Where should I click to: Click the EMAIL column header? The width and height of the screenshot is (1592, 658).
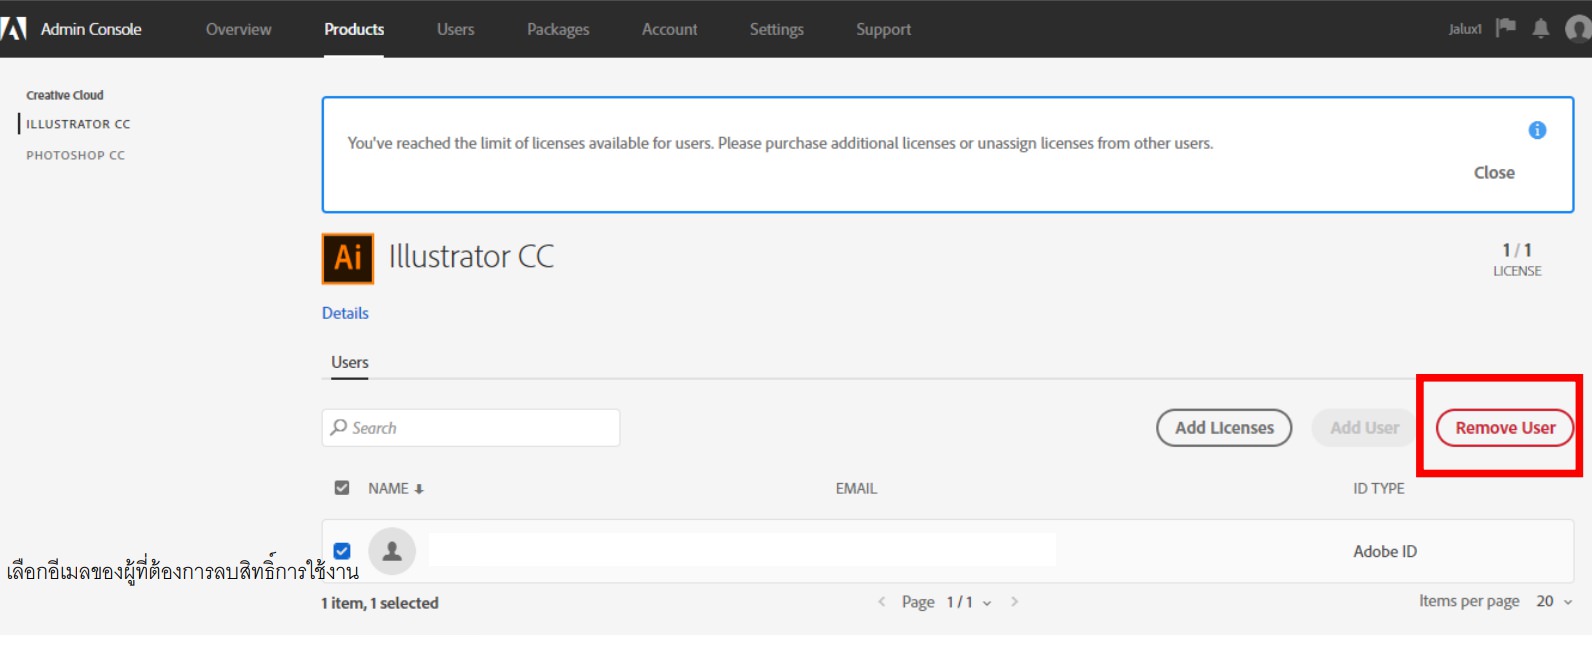(856, 489)
